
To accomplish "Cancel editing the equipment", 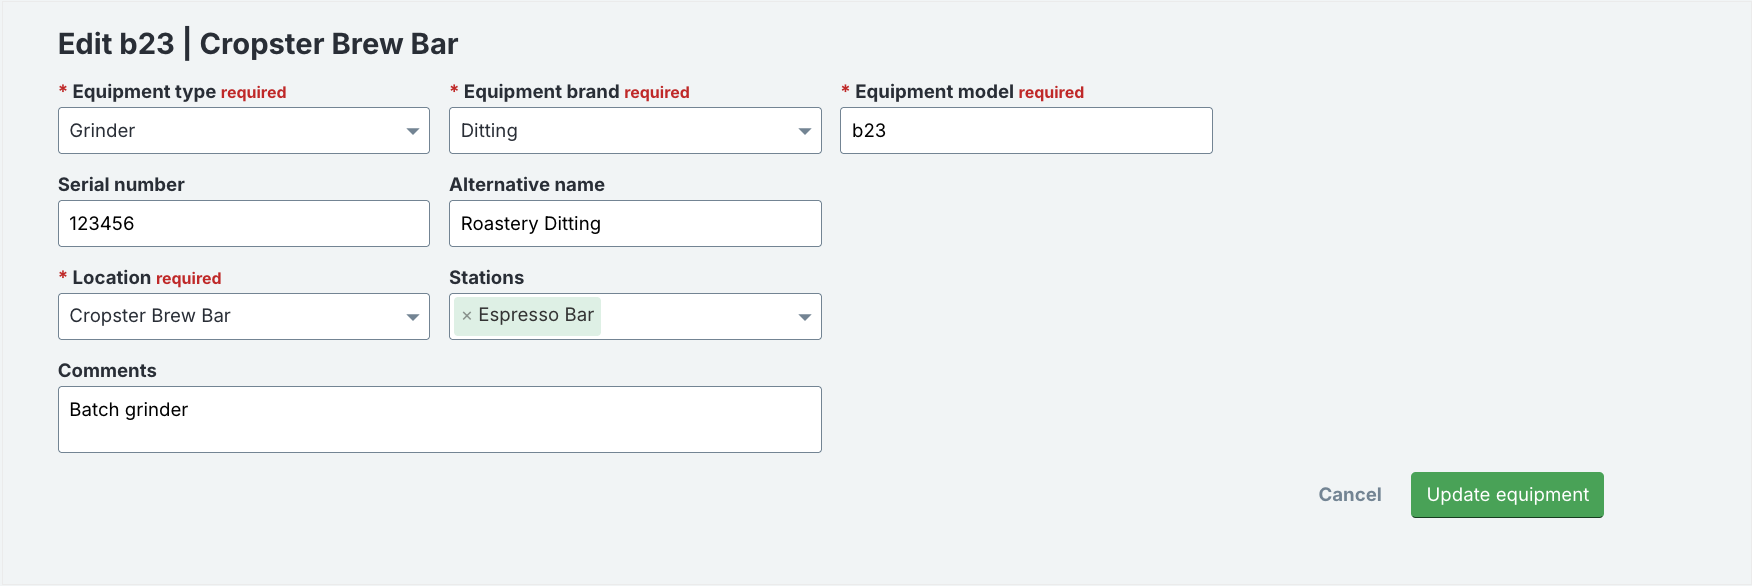I will coord(1350,495).
